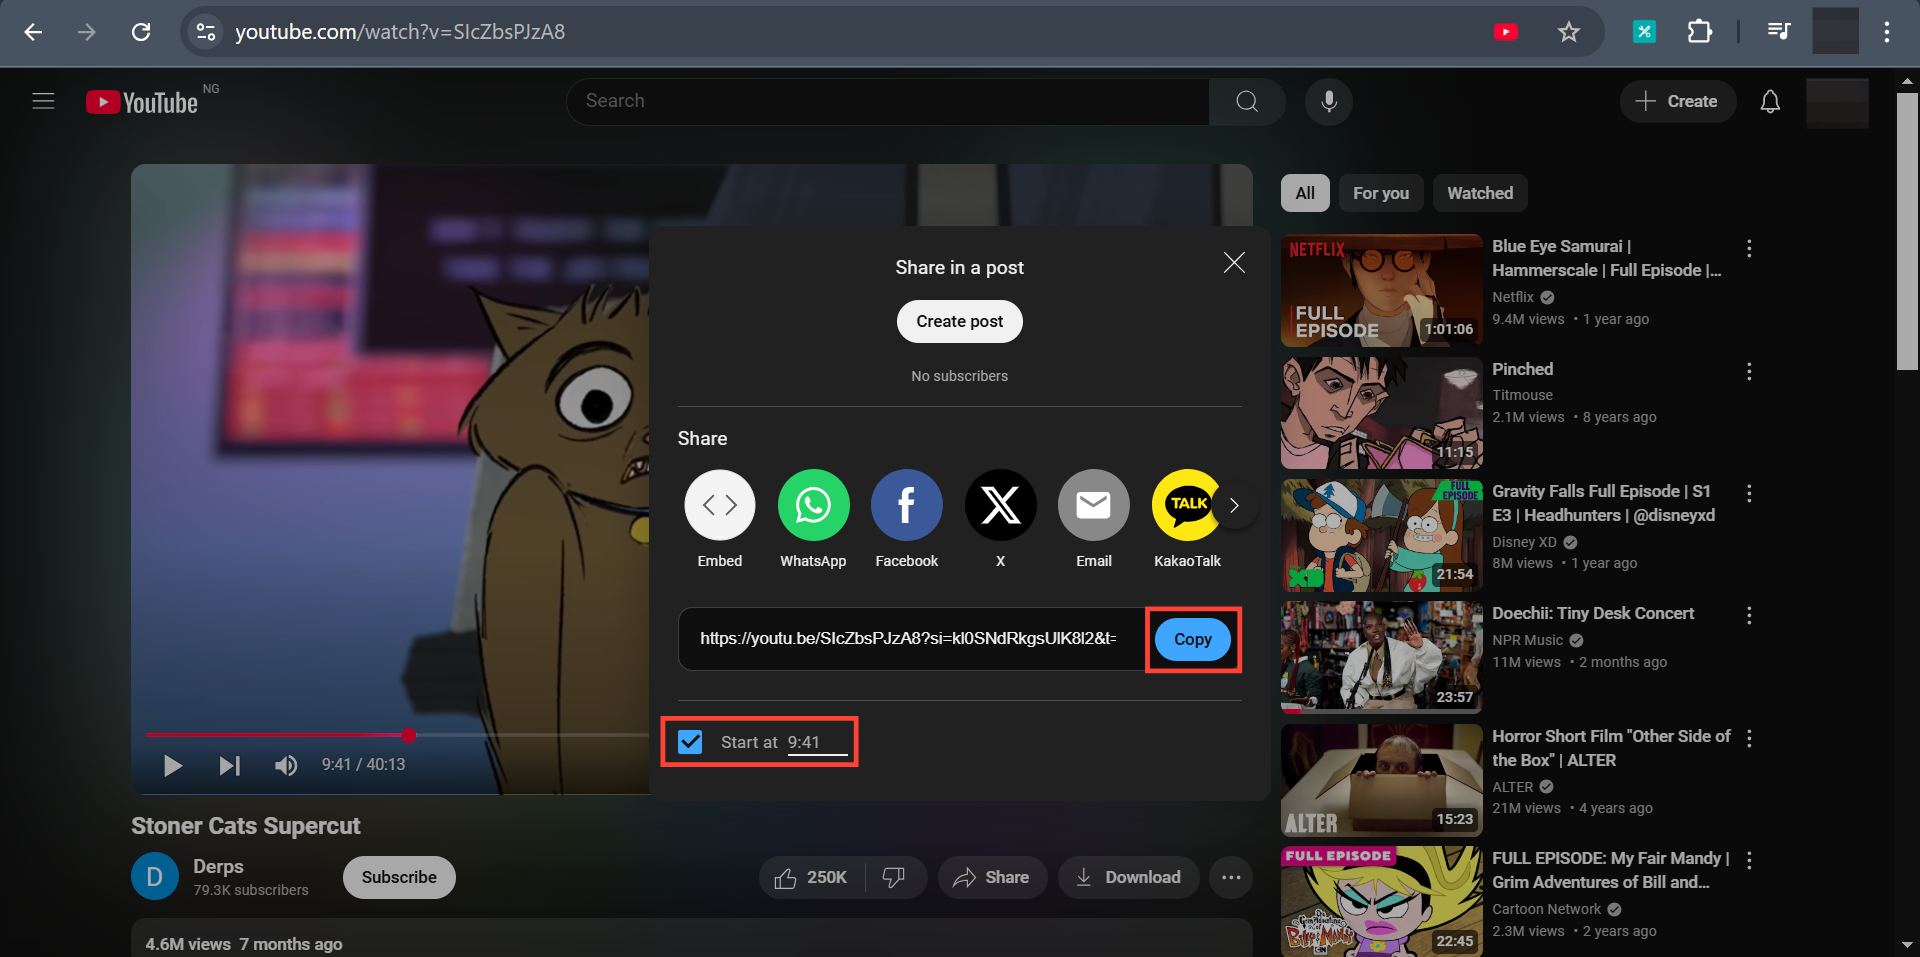Bookmark this page with the star icon
The height and width of the screenshot is (957, 1920).
(1568, 32)
